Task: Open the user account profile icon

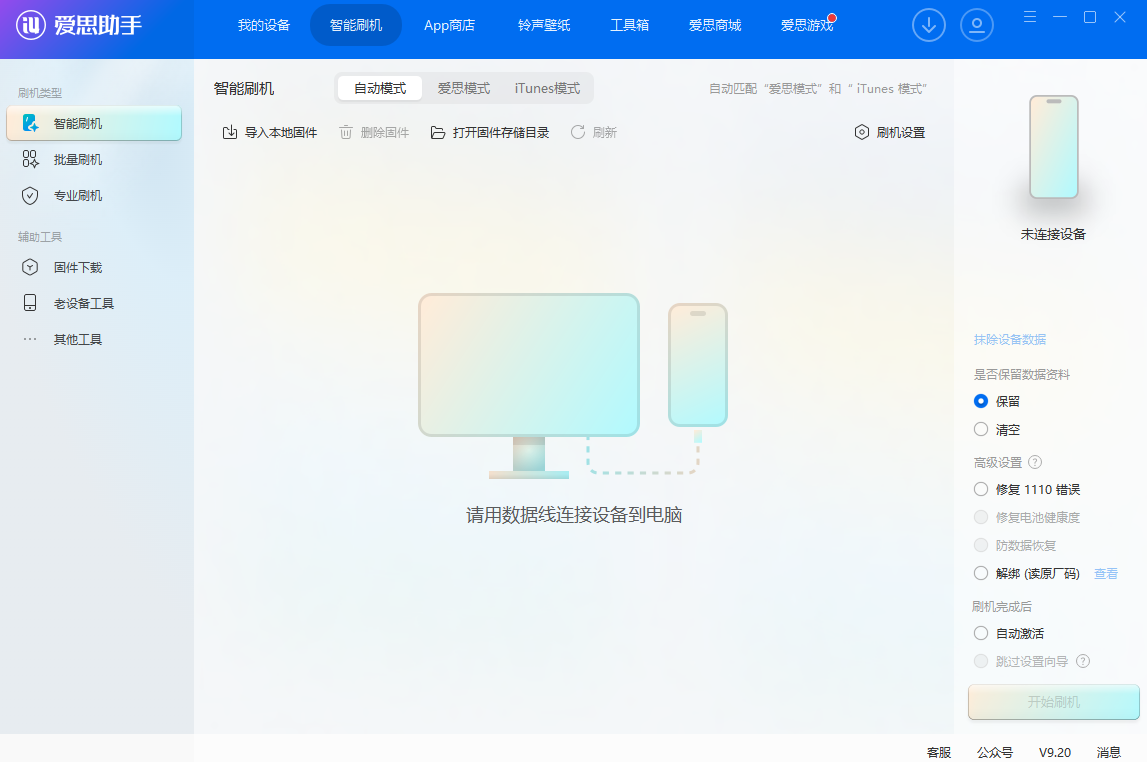Action: (977, 26)
